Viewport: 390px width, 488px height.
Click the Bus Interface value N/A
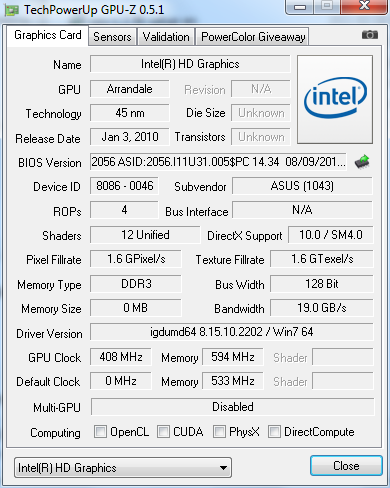(302, 210)
